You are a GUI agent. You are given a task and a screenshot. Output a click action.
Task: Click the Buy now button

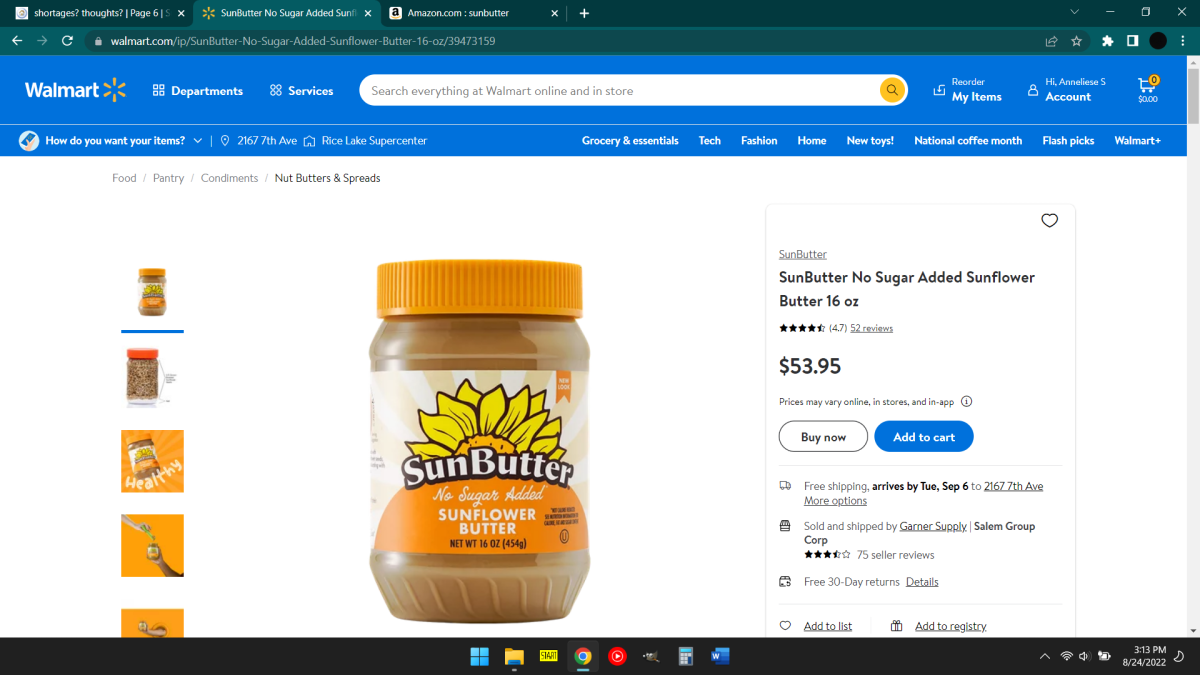(823, 437)
